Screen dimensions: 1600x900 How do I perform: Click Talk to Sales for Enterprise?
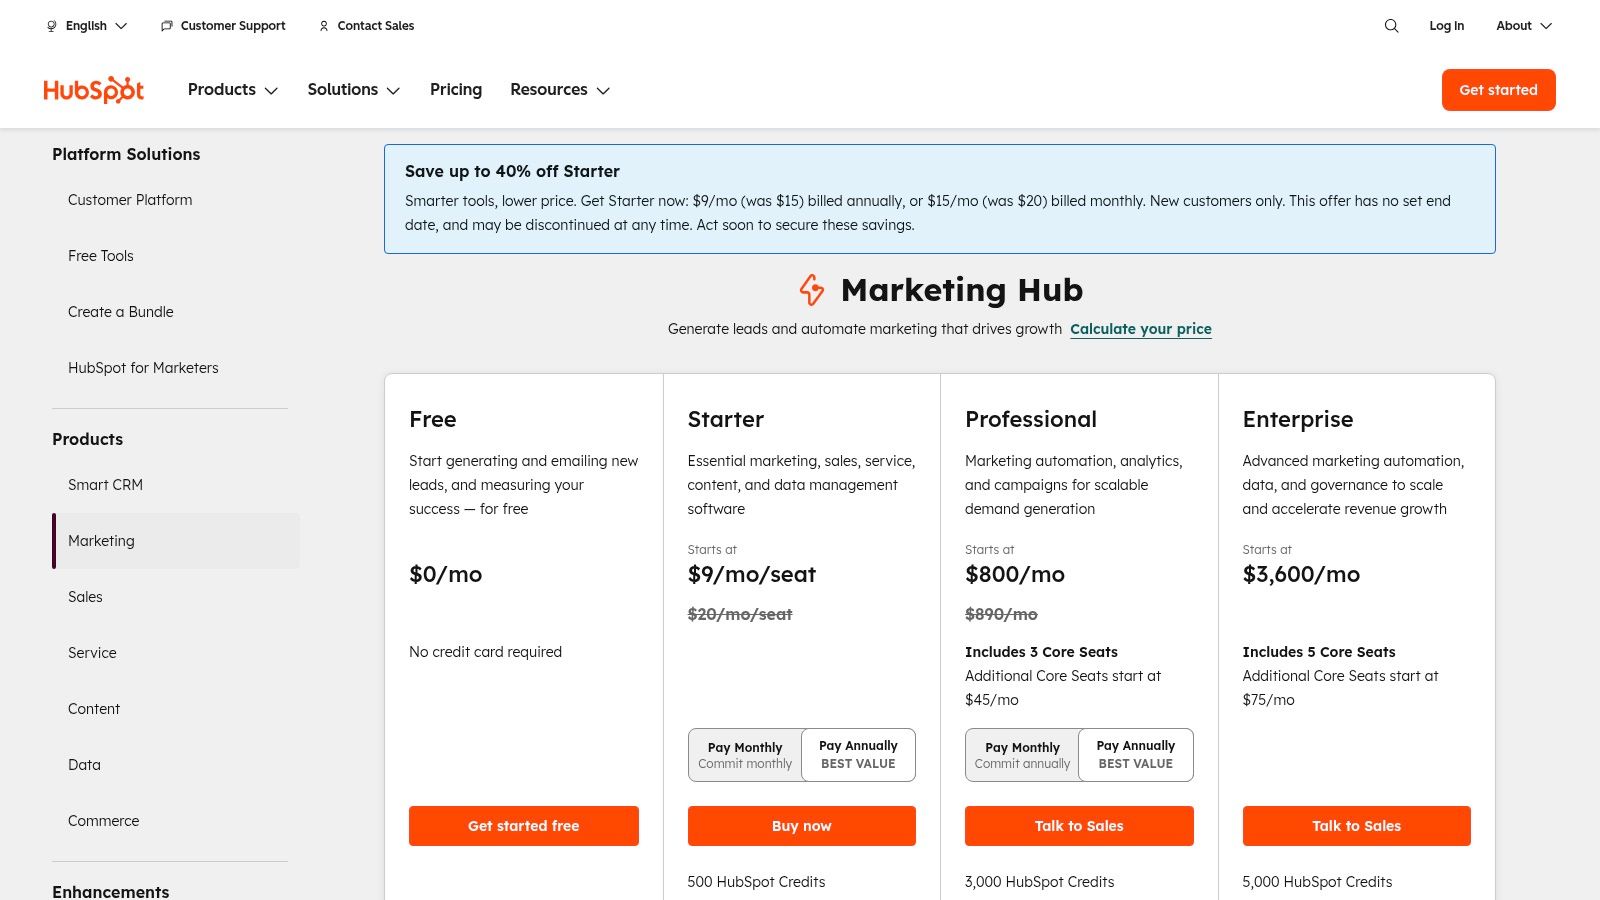(1356, 826)
